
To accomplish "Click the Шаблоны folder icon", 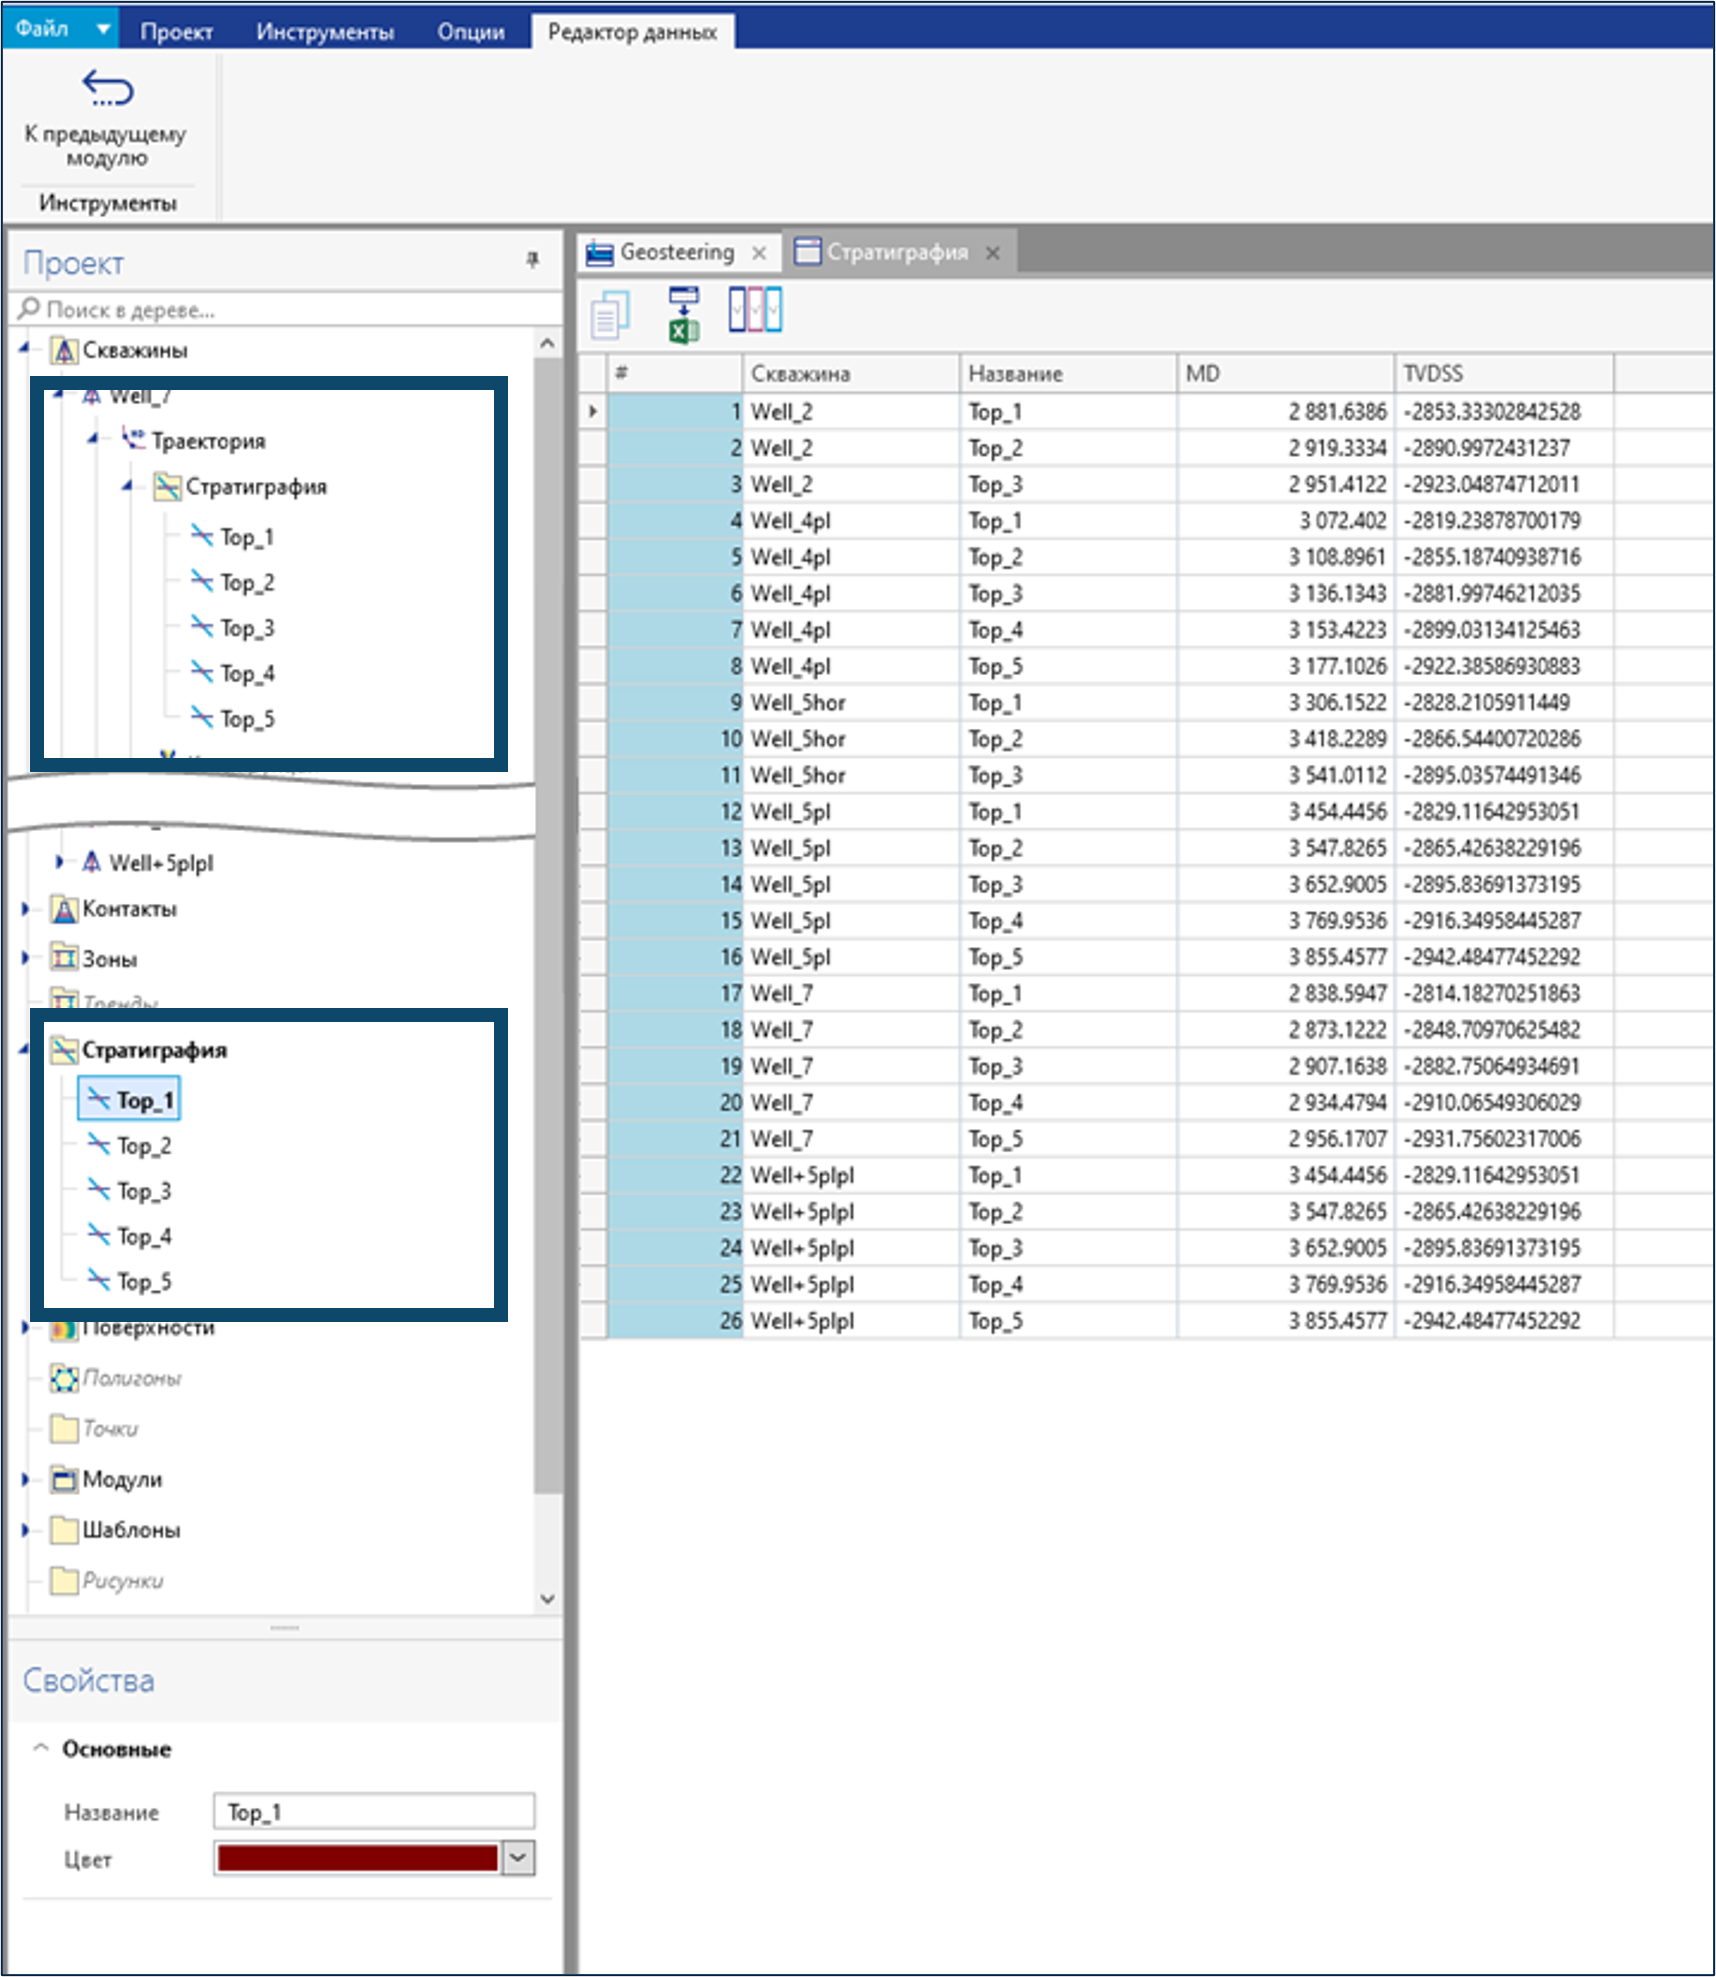I will (x=64, y=1530).
